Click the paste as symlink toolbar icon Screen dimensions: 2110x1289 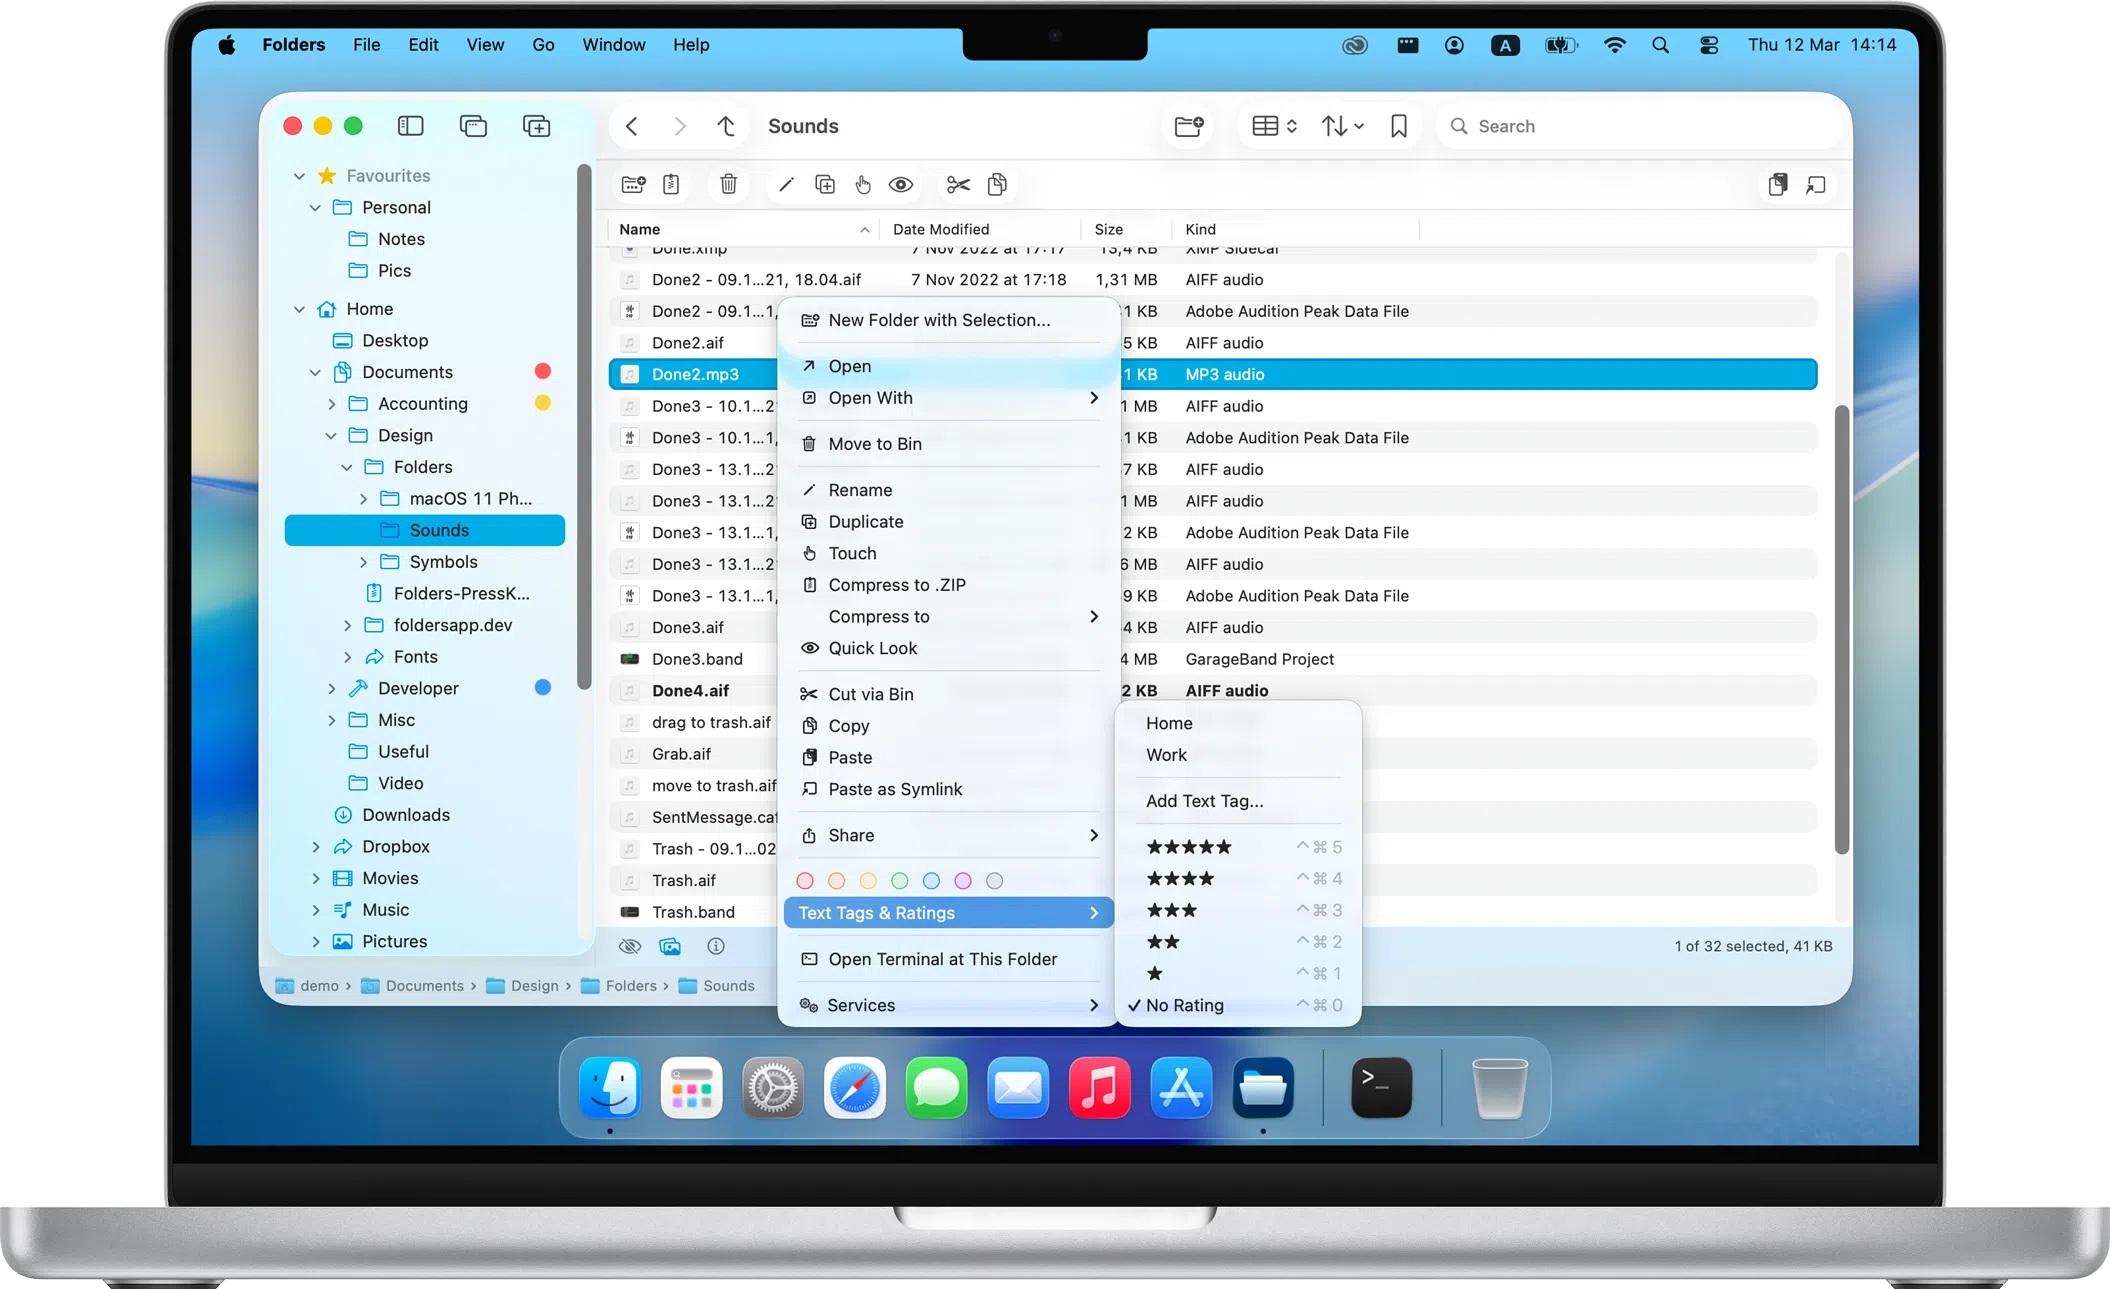tap(1816, 185)
